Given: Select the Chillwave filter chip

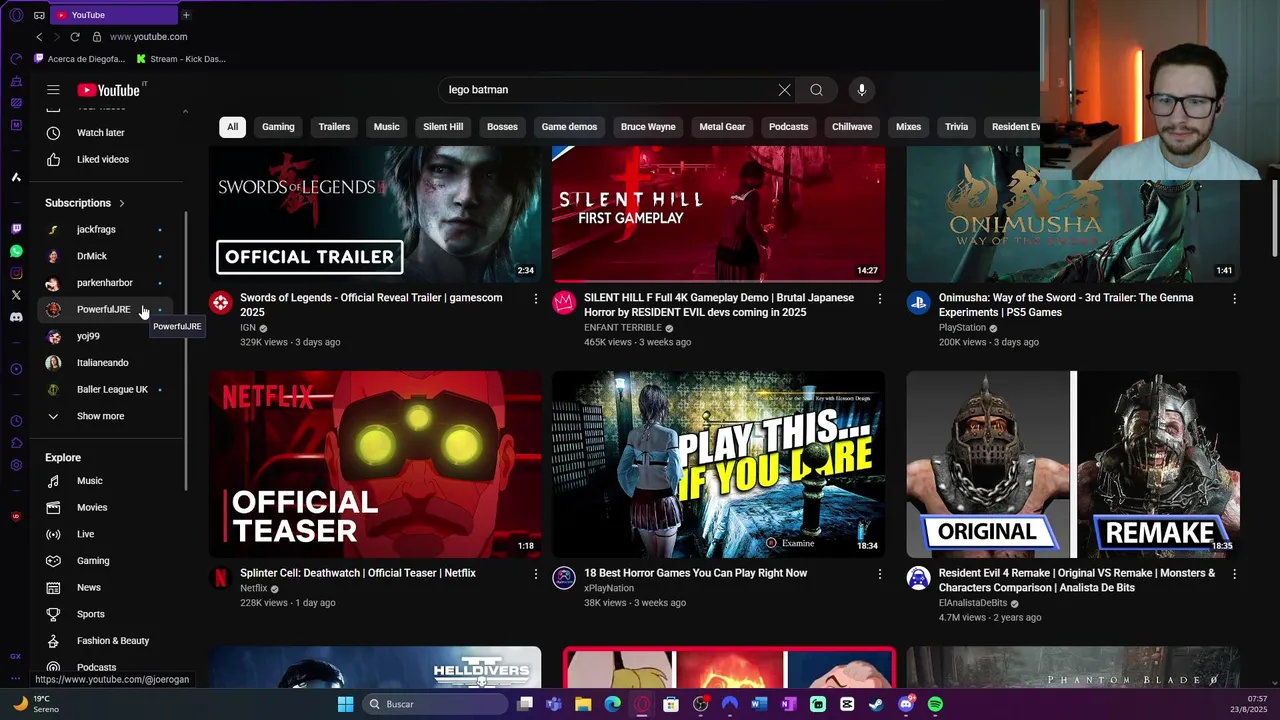Looking at the screenshot, I should pos(852,127).
